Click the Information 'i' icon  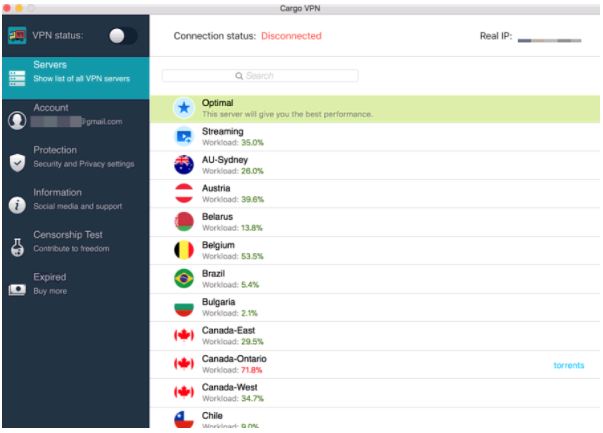[x=17, y=205]
